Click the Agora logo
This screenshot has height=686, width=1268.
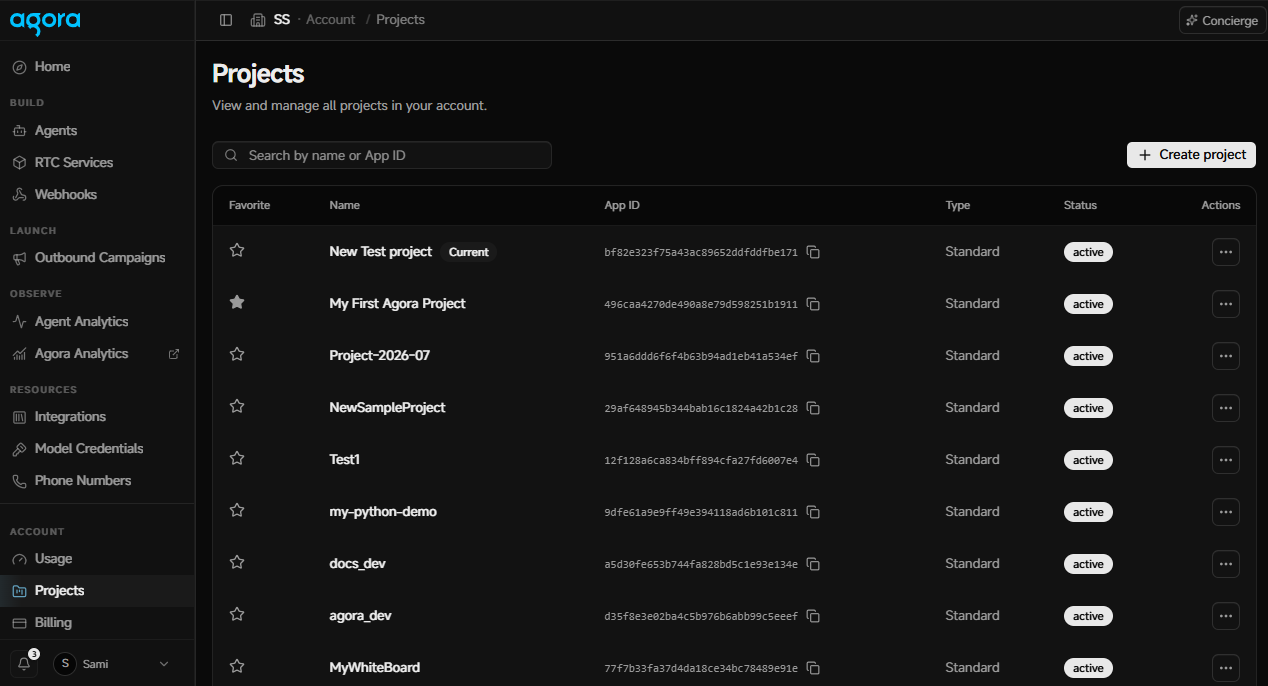(x=45, y=21)
